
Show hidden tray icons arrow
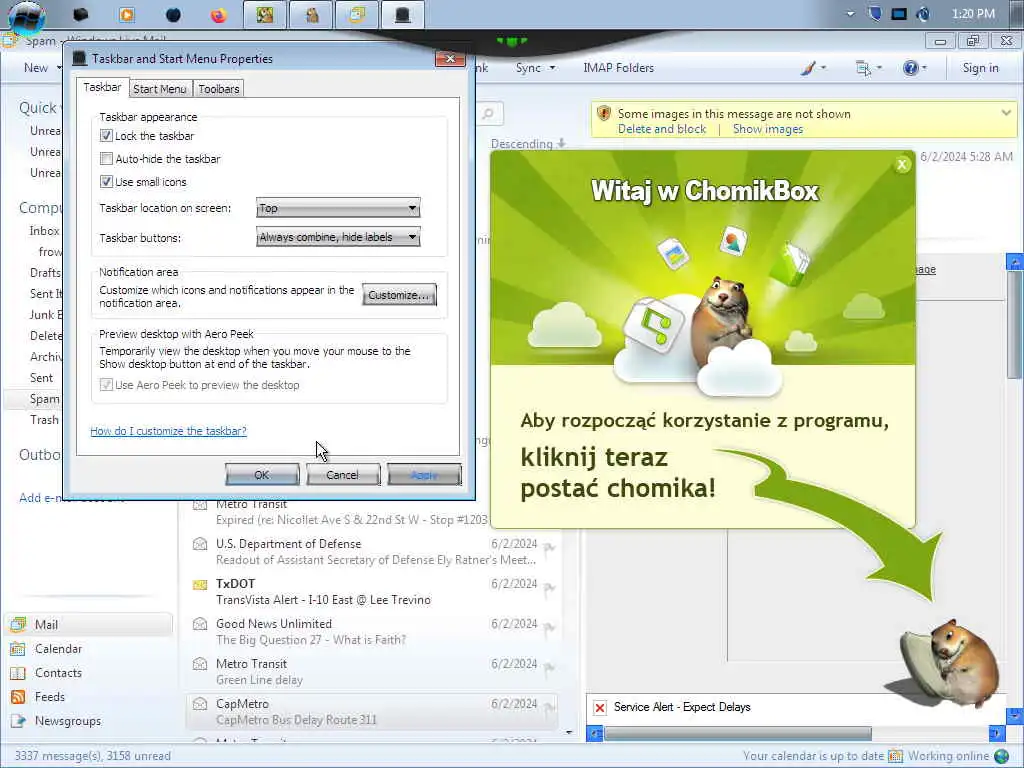[850, 14]
